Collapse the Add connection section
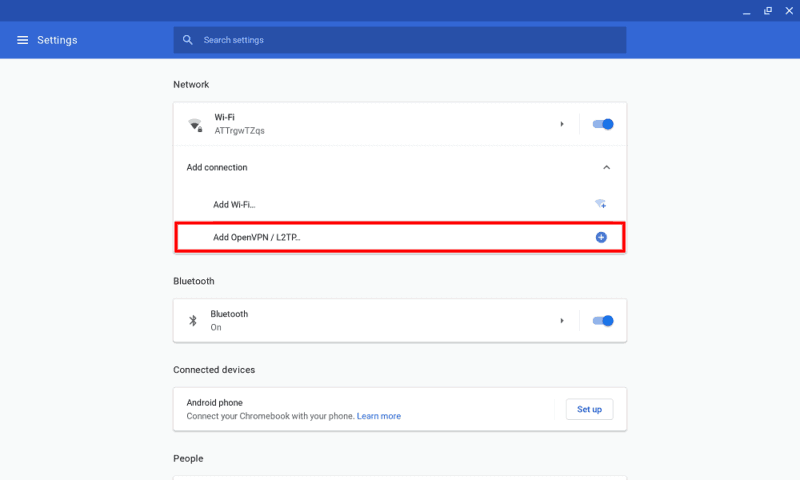 click(606, 167)
